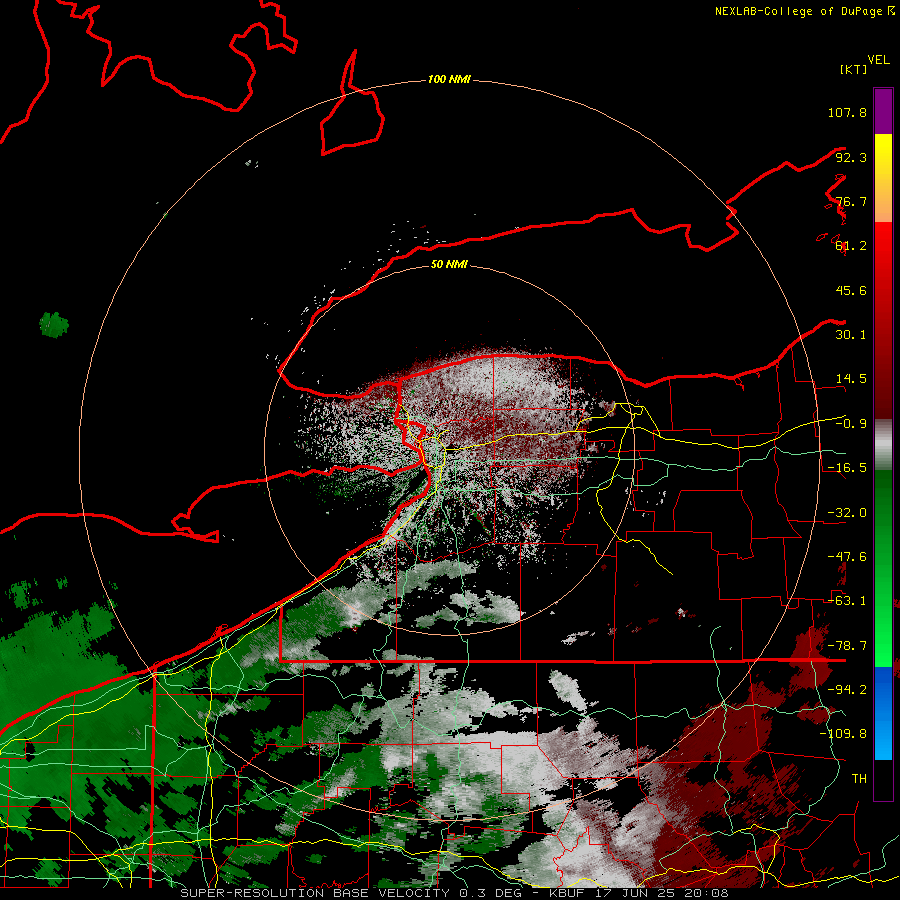
Task: Click the VEL legend title
Action: 878,60
